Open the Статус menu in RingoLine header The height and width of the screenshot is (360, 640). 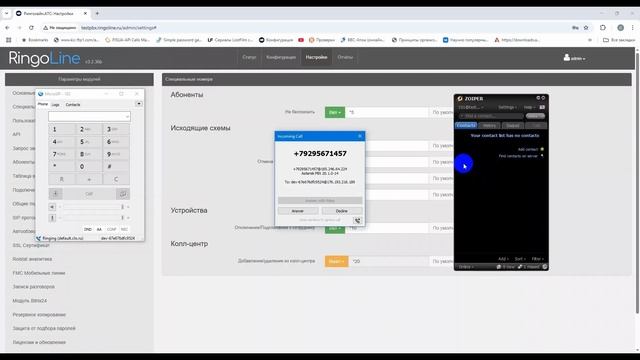point(249,57)
